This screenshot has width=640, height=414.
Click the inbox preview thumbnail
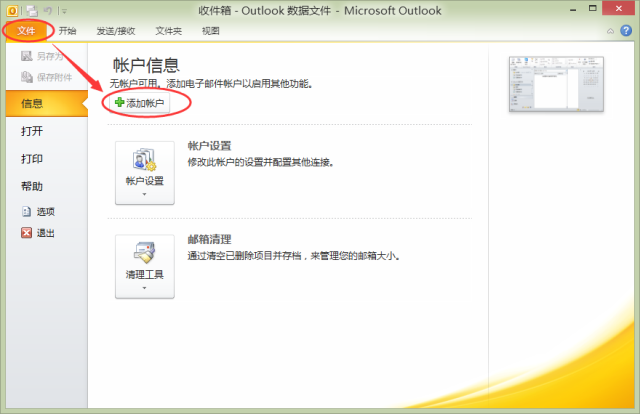coord(556,84)
